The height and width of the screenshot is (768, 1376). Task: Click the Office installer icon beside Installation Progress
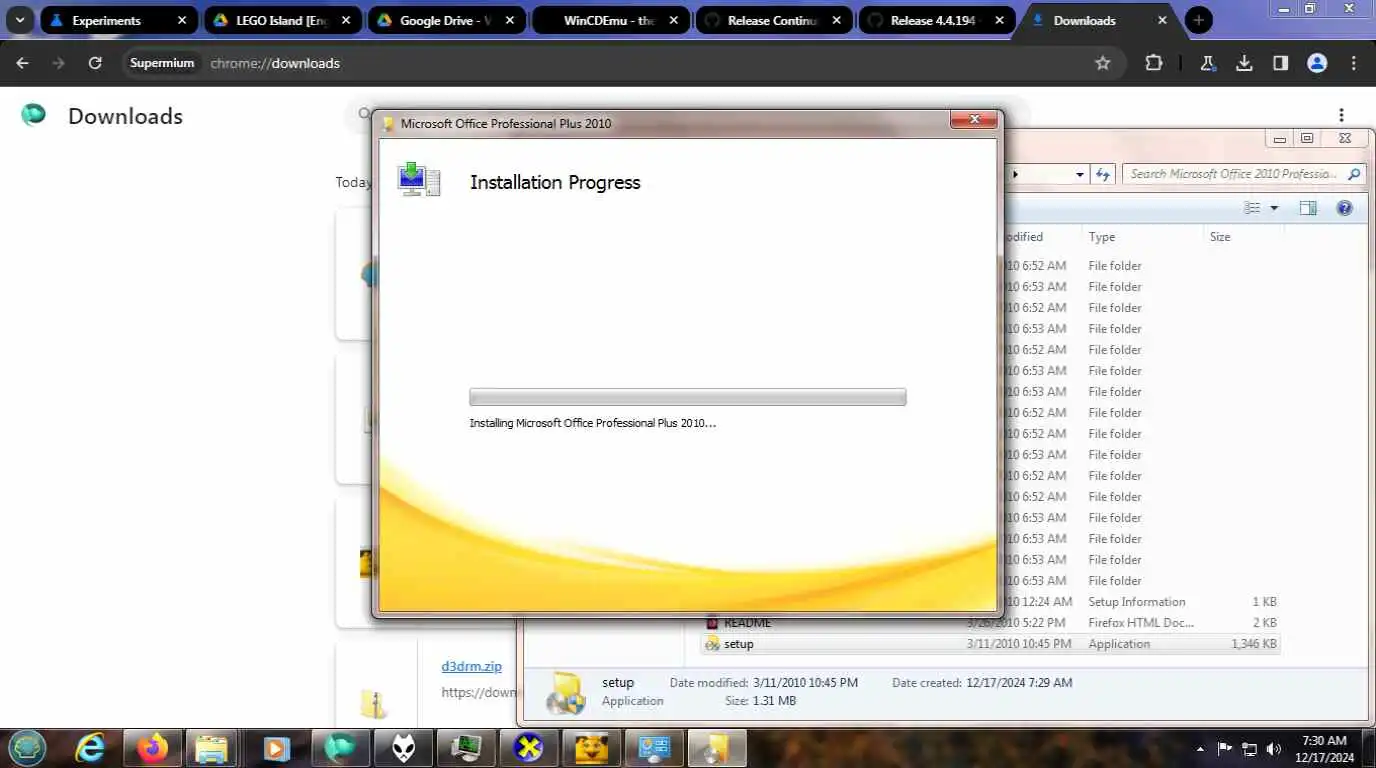click(418, 179)
